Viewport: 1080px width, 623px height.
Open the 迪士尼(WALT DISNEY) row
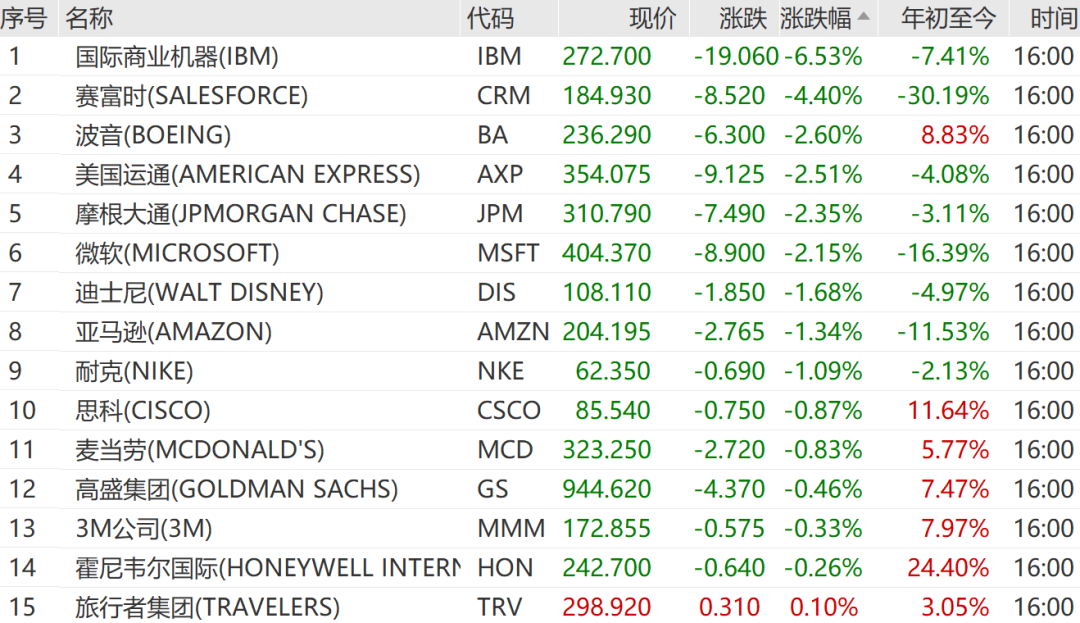199,292
